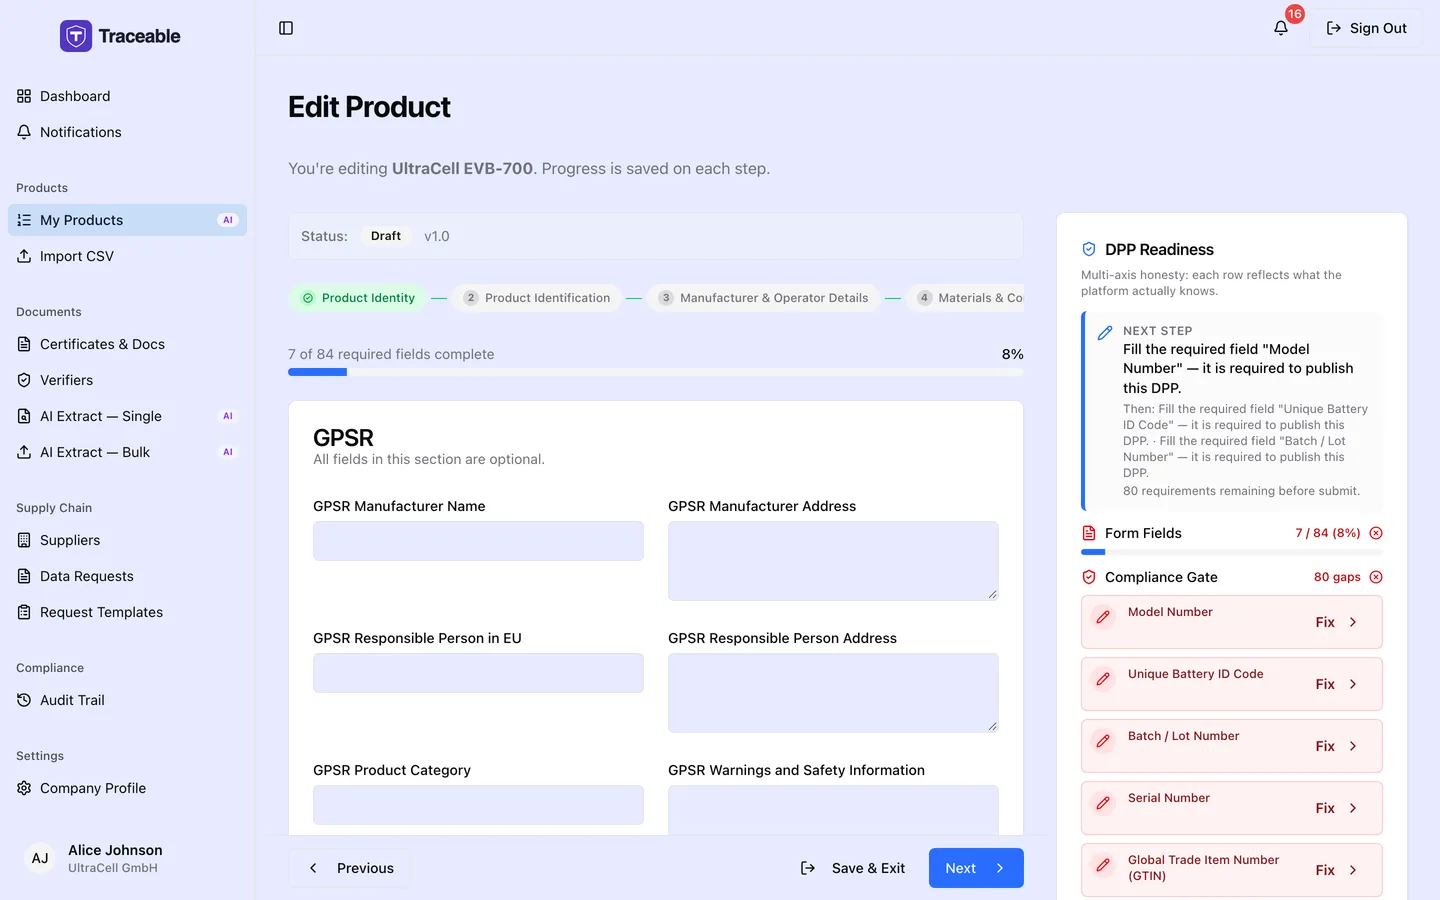Open Suppliers page
Viewport: 1440px width, 900px height.
[x=127, y=540]
